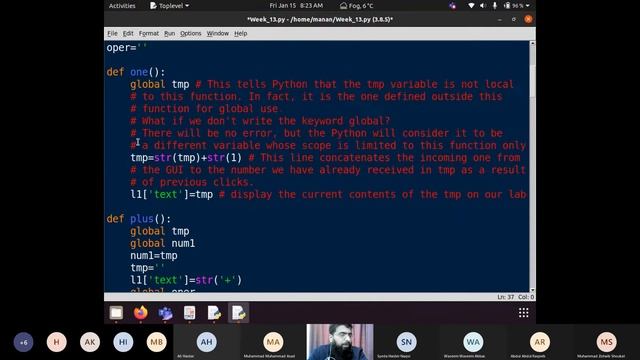640x360 pixels.
Task: Click the Activities button in the top bar
Action: 122,6
